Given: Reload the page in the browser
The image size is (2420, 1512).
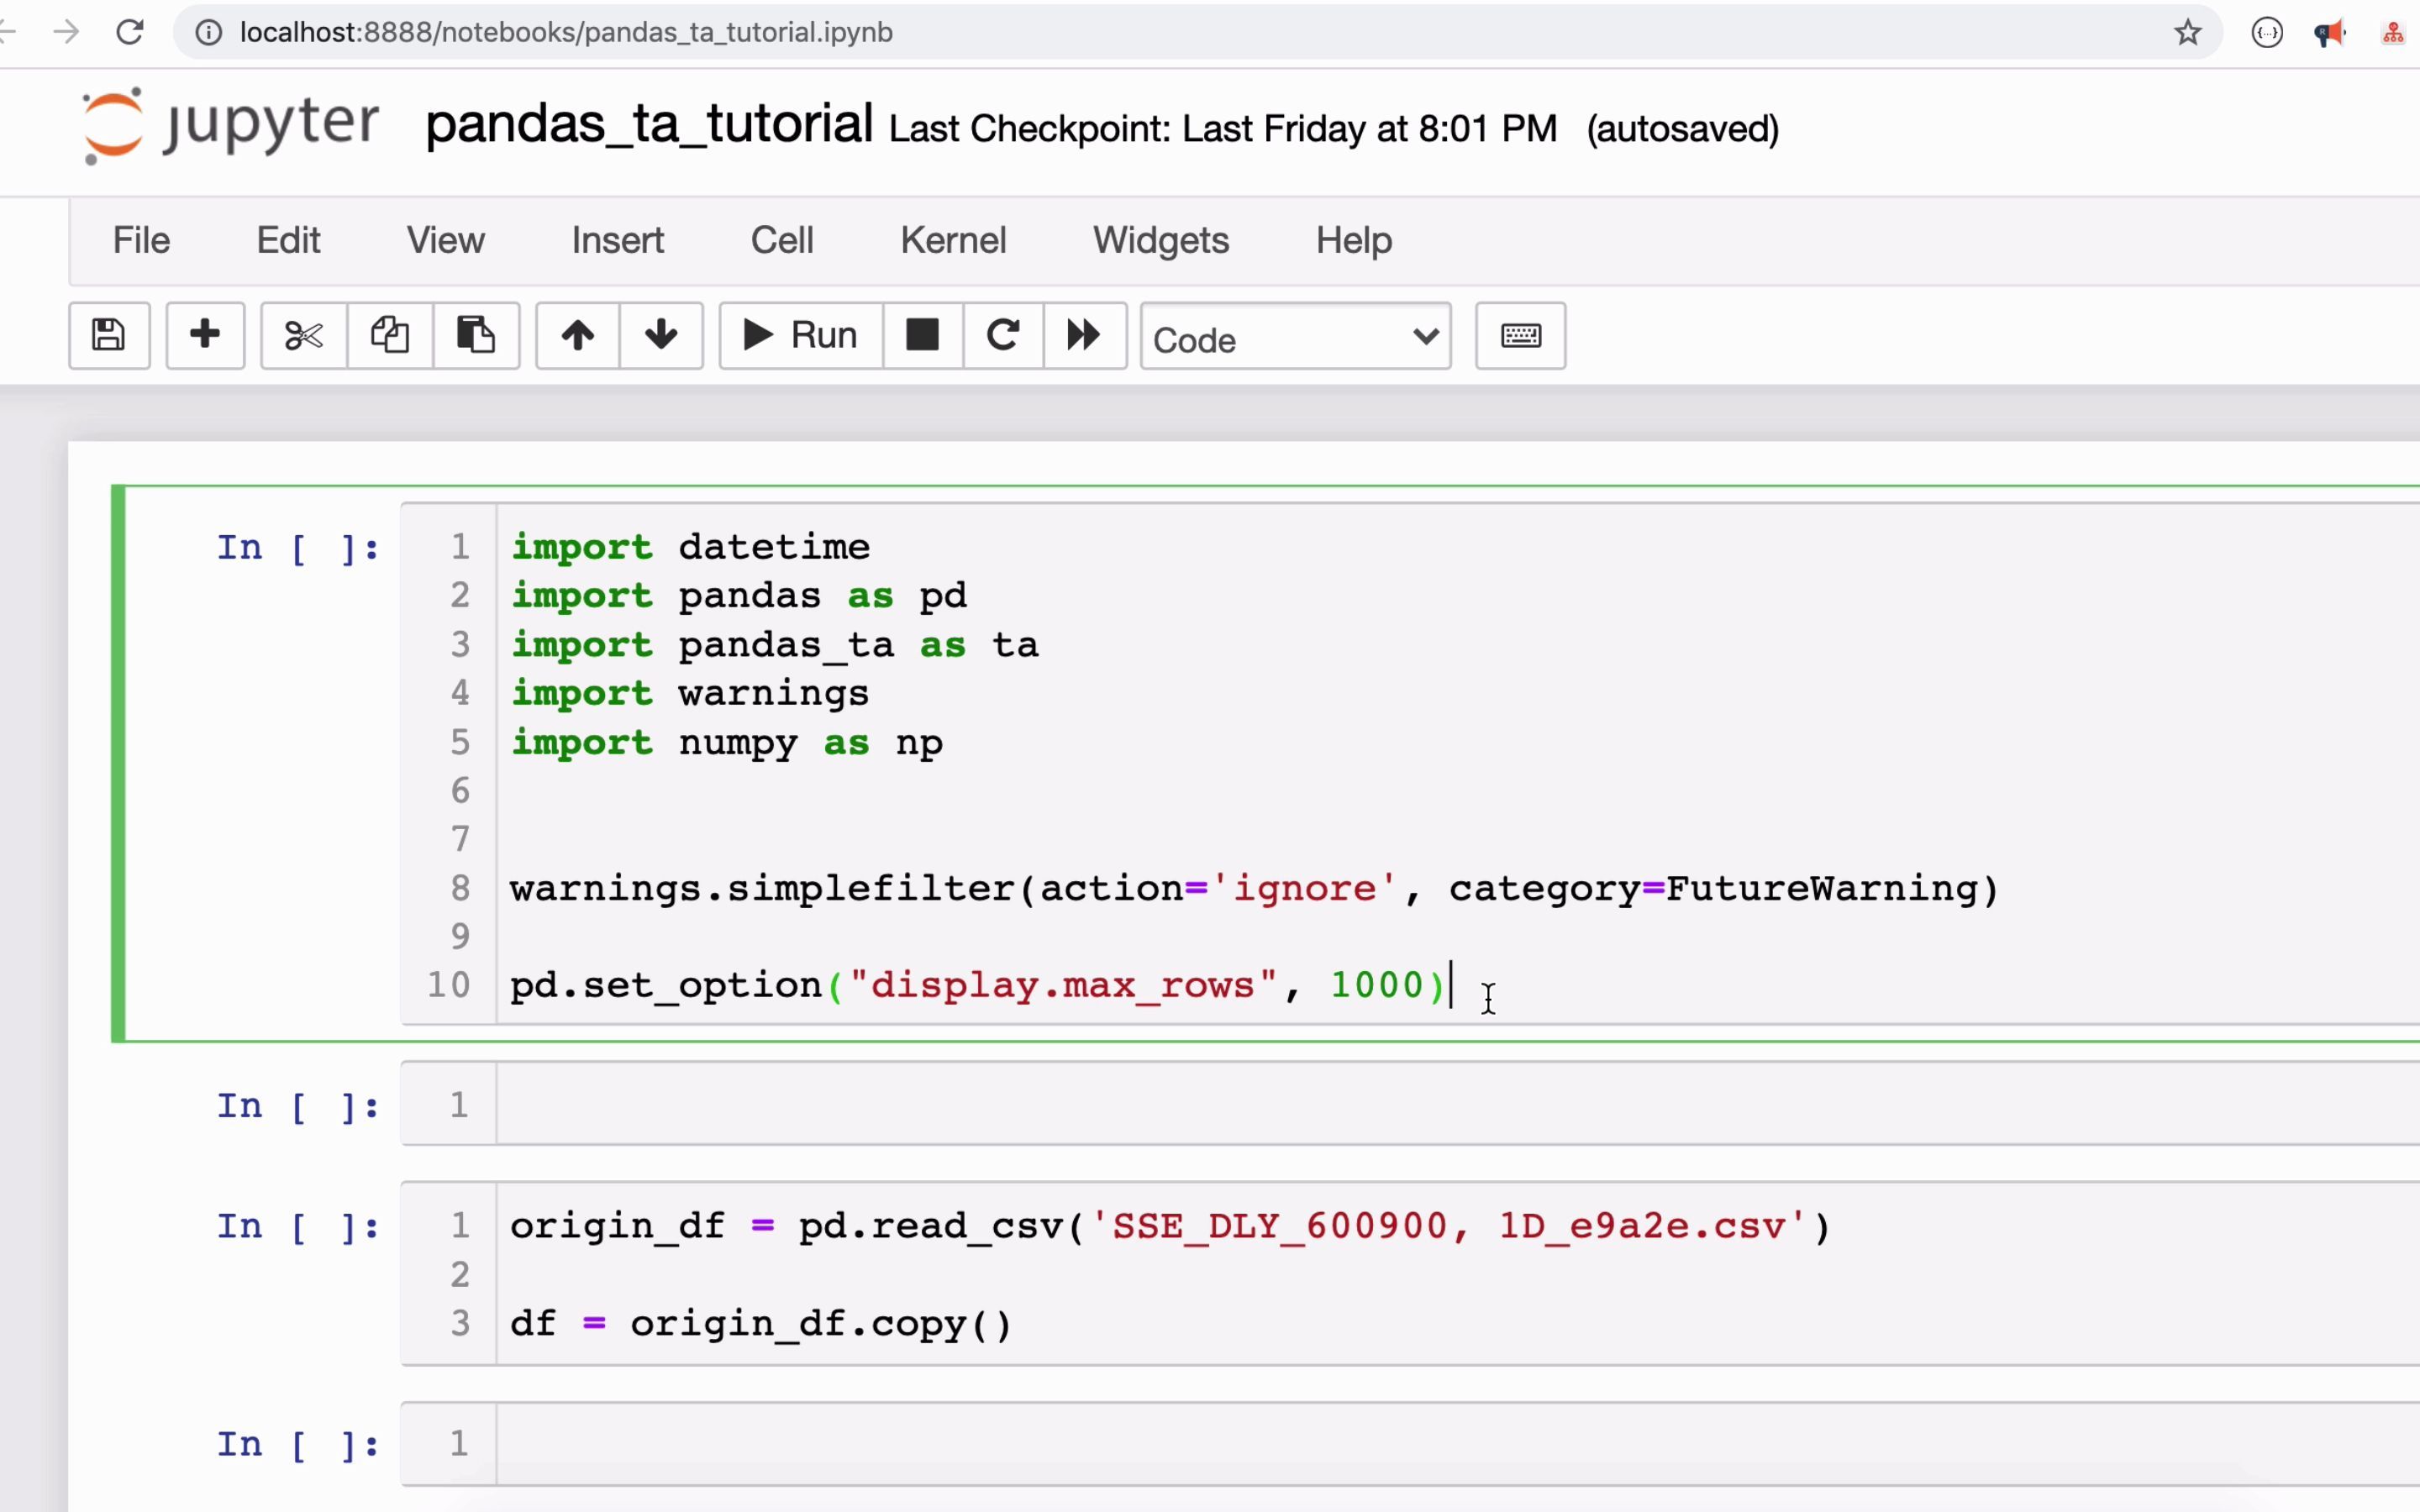Looking at the screenshot, I should pyautogui.click(x=130, y=33).
